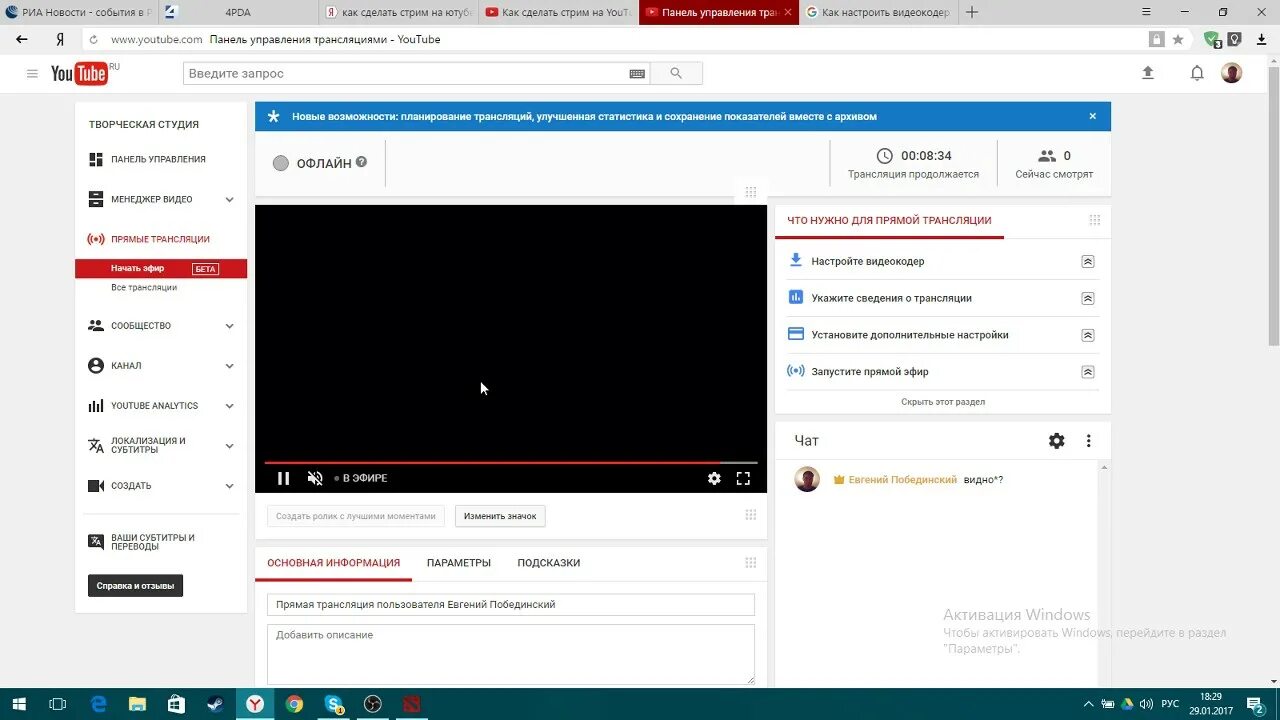Image resolution: width=1280 pixels, height=720 pixels.
Task: Open the upload video arrow icon
Action: tap(1148, 73)
